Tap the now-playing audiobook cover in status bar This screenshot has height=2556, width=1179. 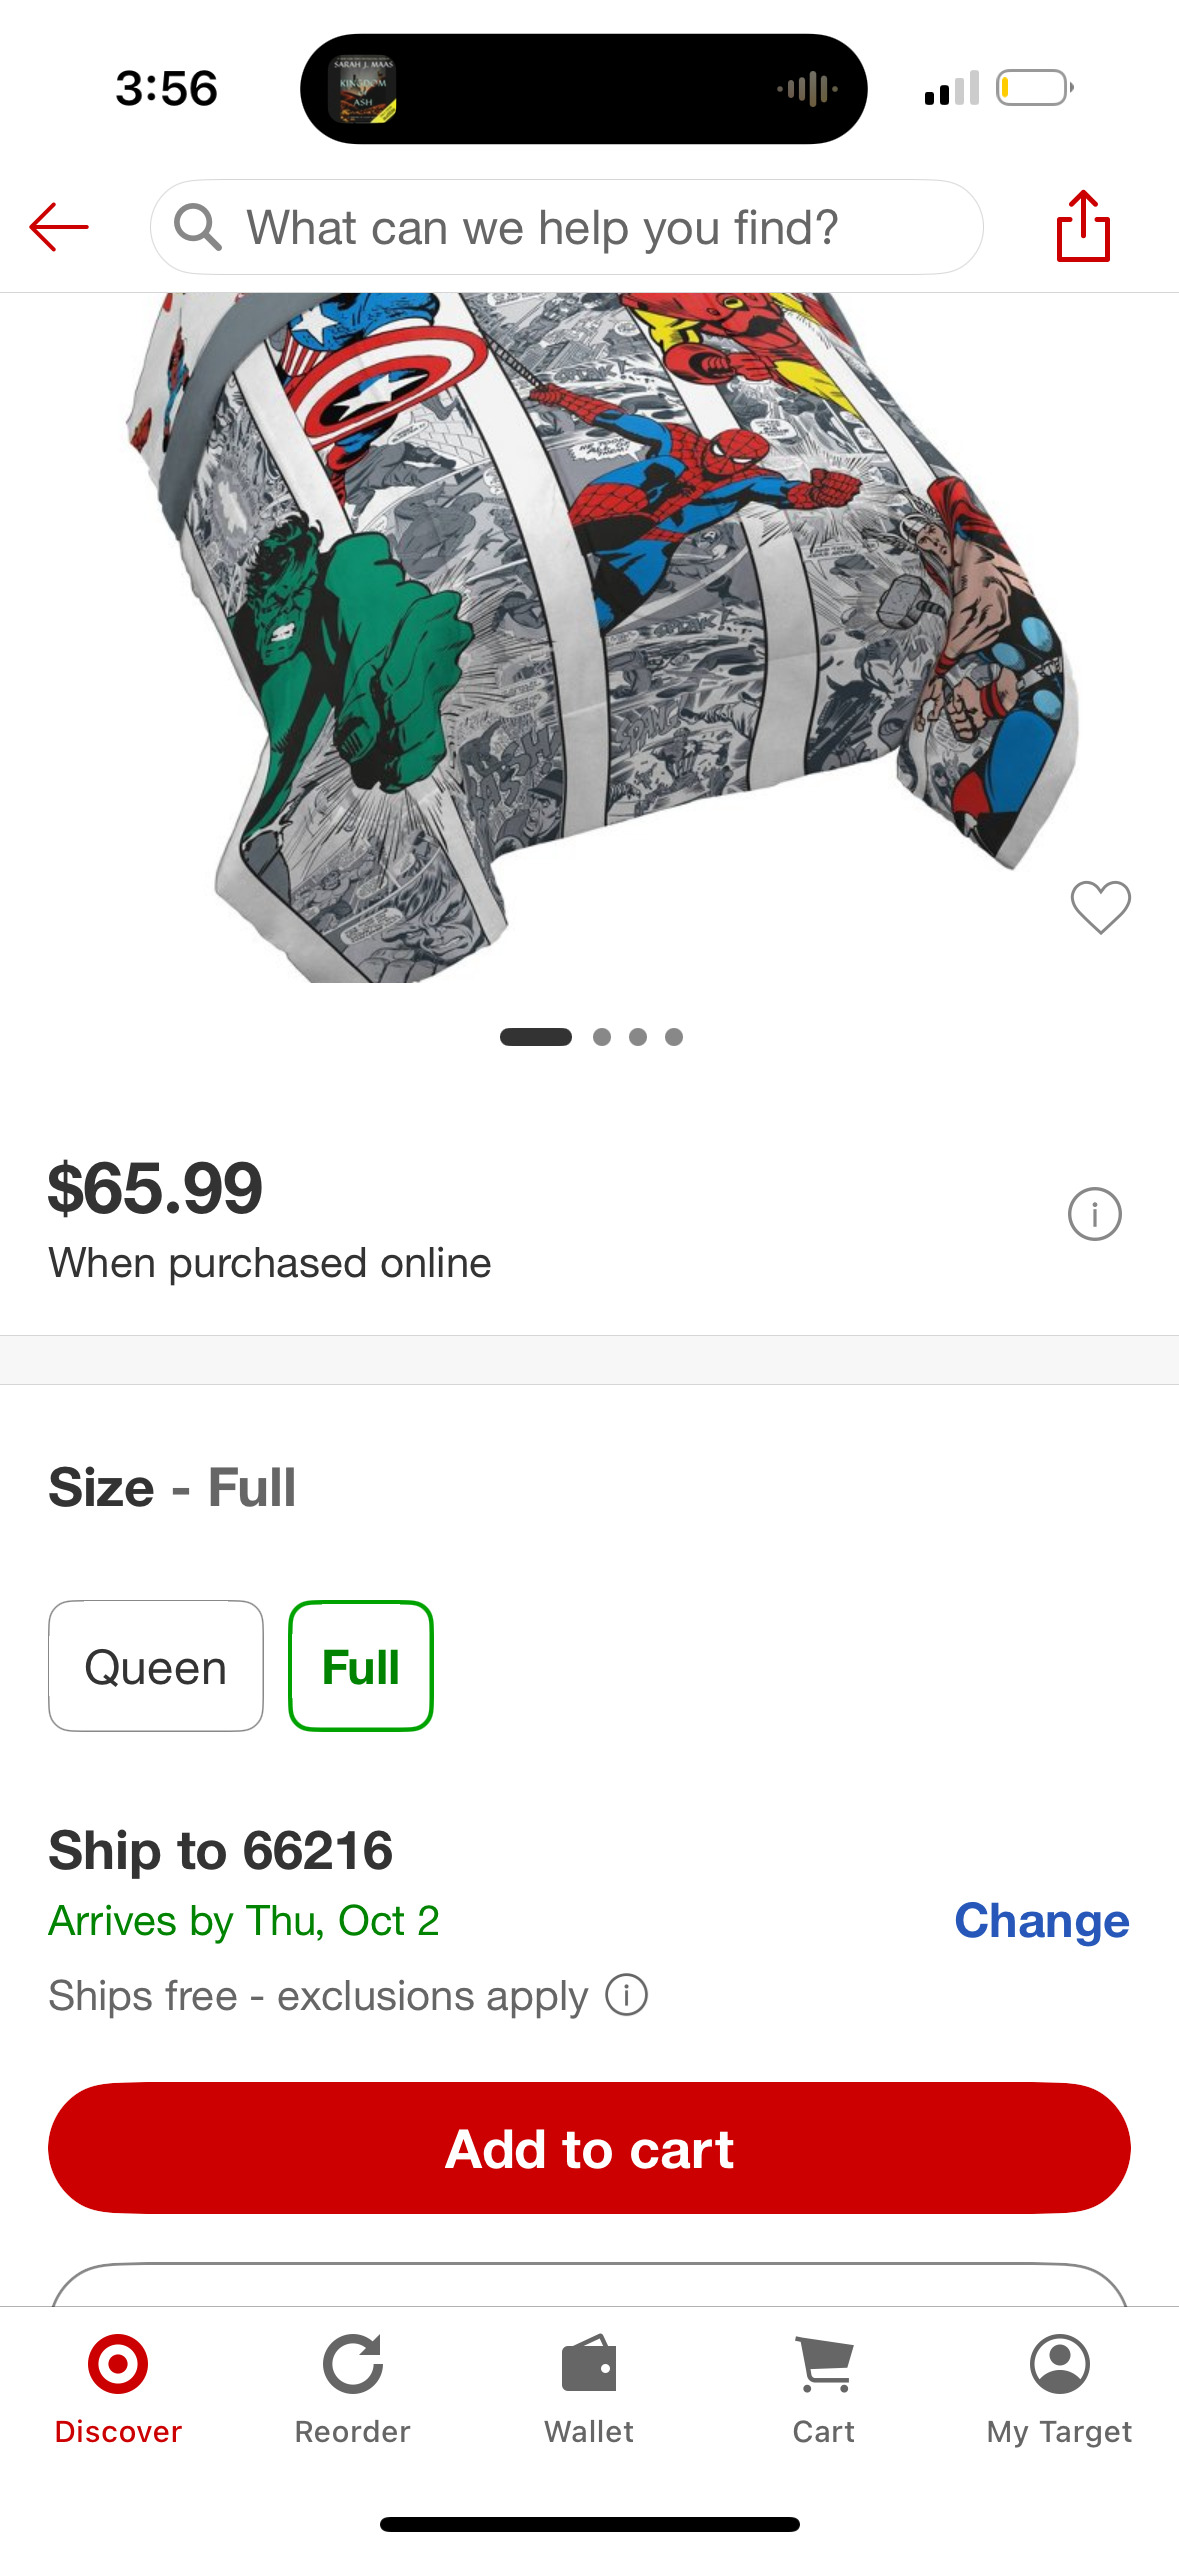coord(362,89)
